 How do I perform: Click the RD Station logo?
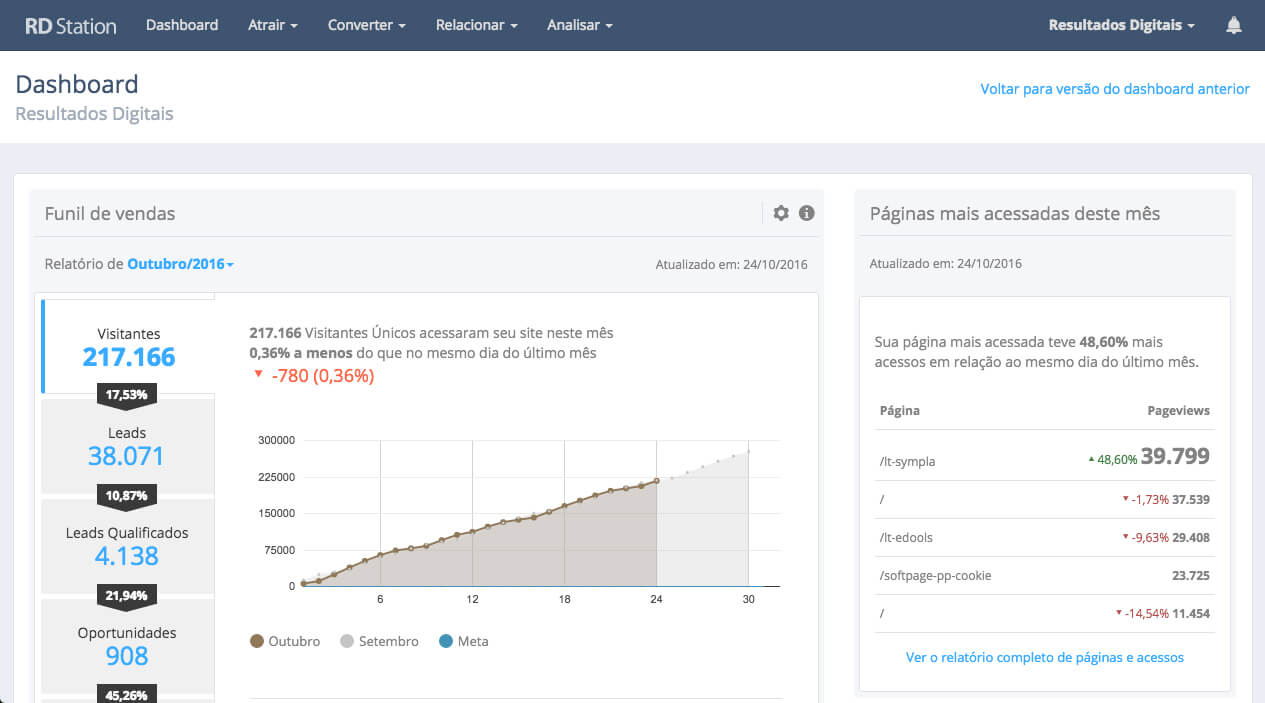tap(70, 25)
